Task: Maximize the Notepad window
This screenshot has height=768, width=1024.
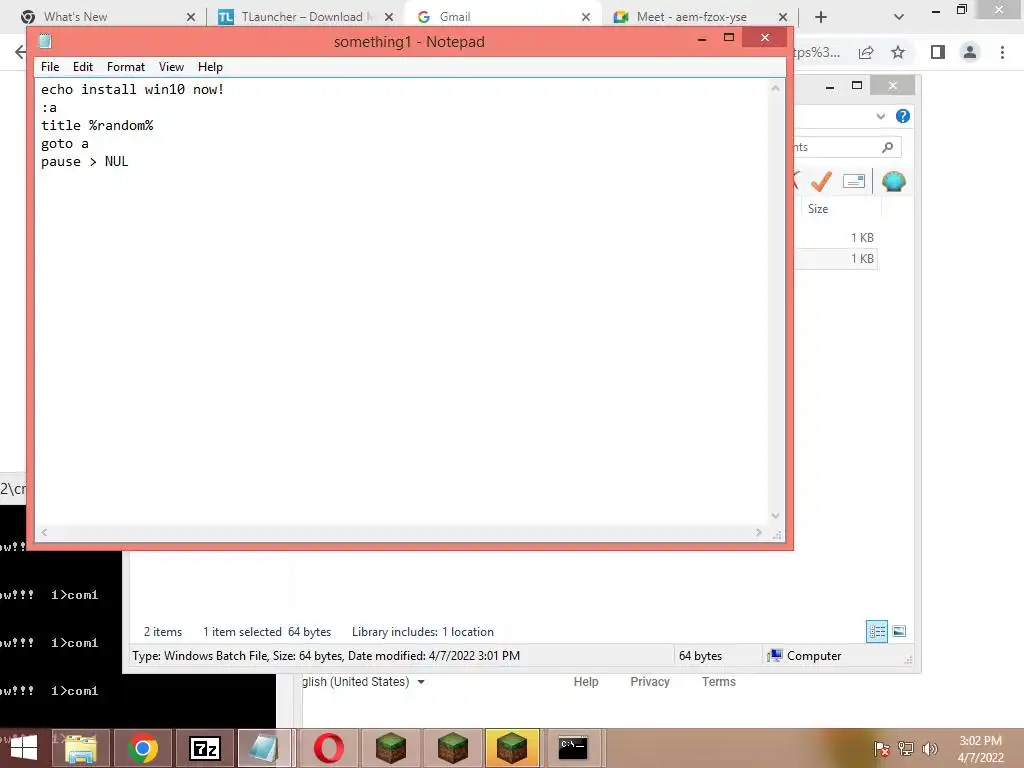Action: [x=729, y=38]
